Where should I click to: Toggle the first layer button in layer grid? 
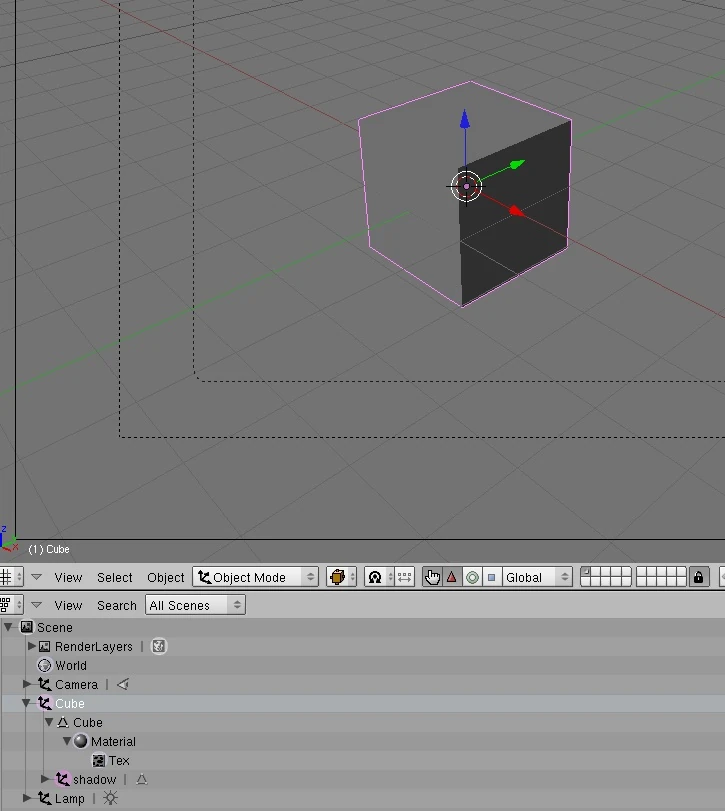(587, 572)
